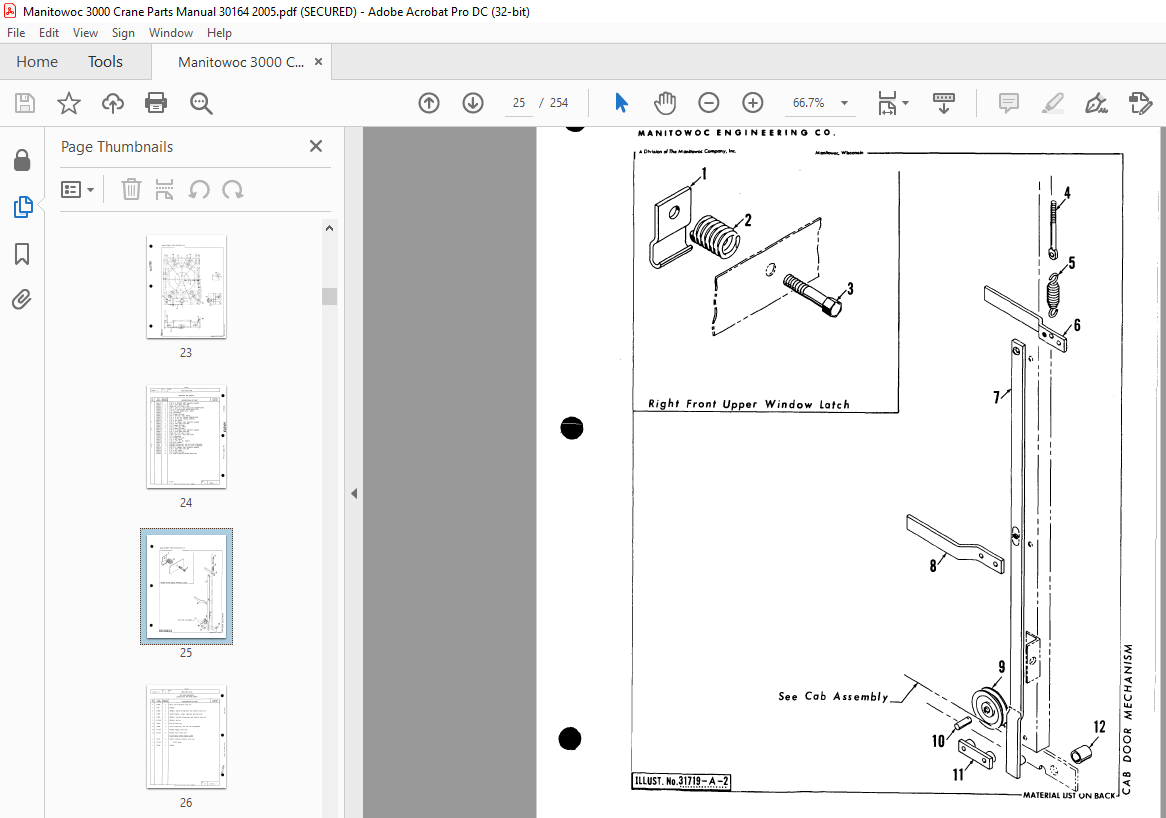Select the arrow selection tool

[621, 103]
